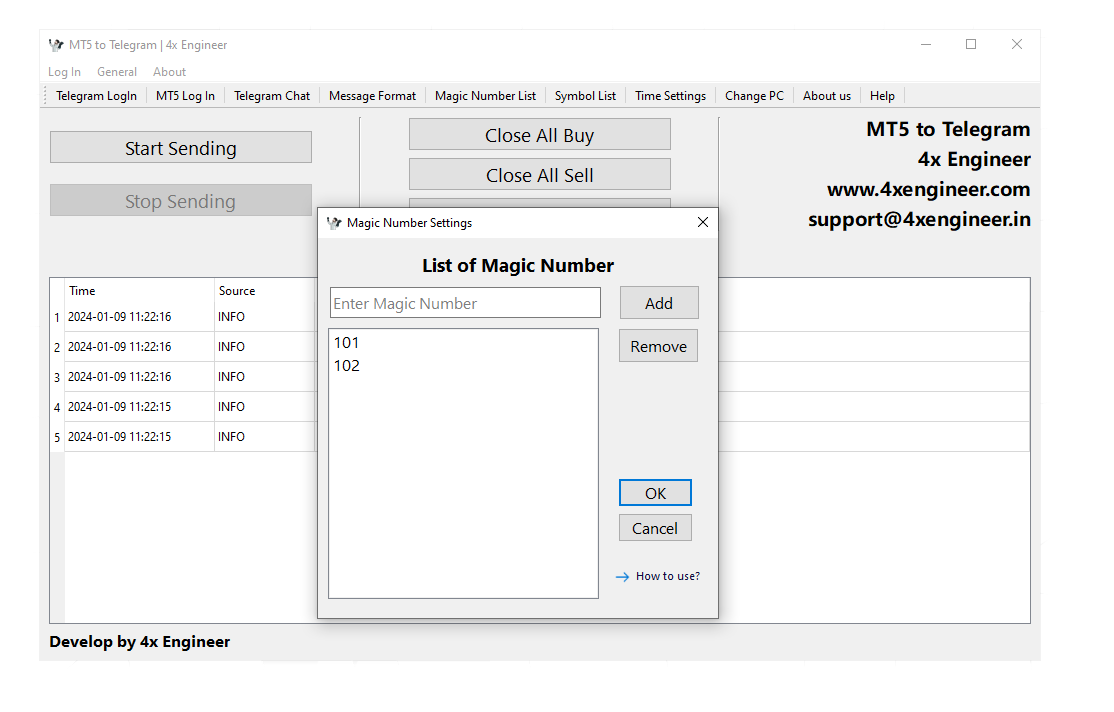Click the Start Sending button
This screenshot has height=712, width=1114.
pyautogui.click(x=180, y=147)
